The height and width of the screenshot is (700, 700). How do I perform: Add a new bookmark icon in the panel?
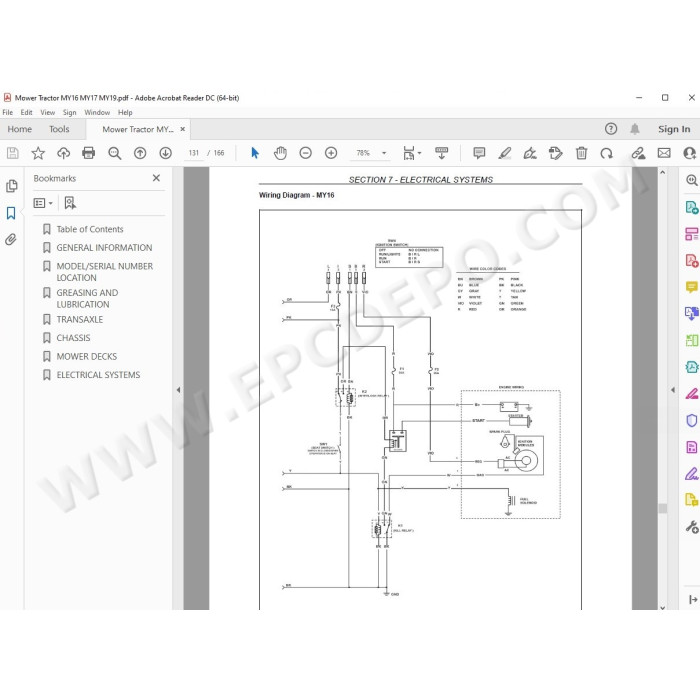pyautogui.click(x=70, y=203)
